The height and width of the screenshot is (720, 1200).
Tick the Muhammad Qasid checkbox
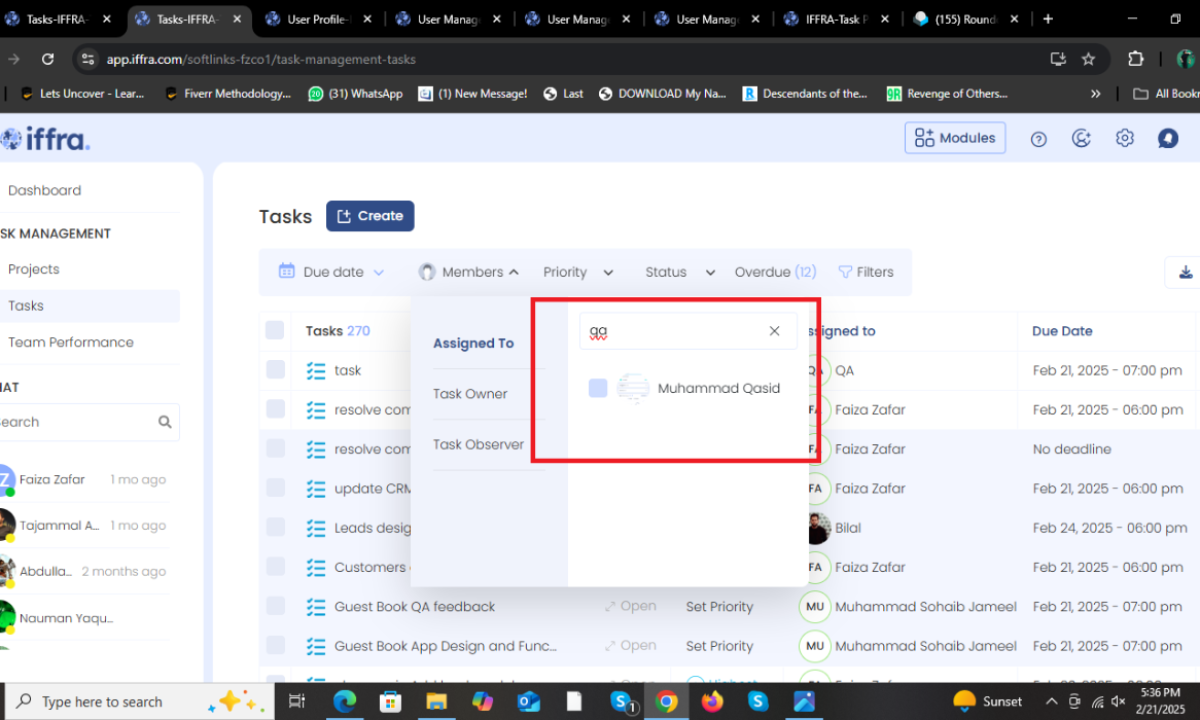coord(598,388)
